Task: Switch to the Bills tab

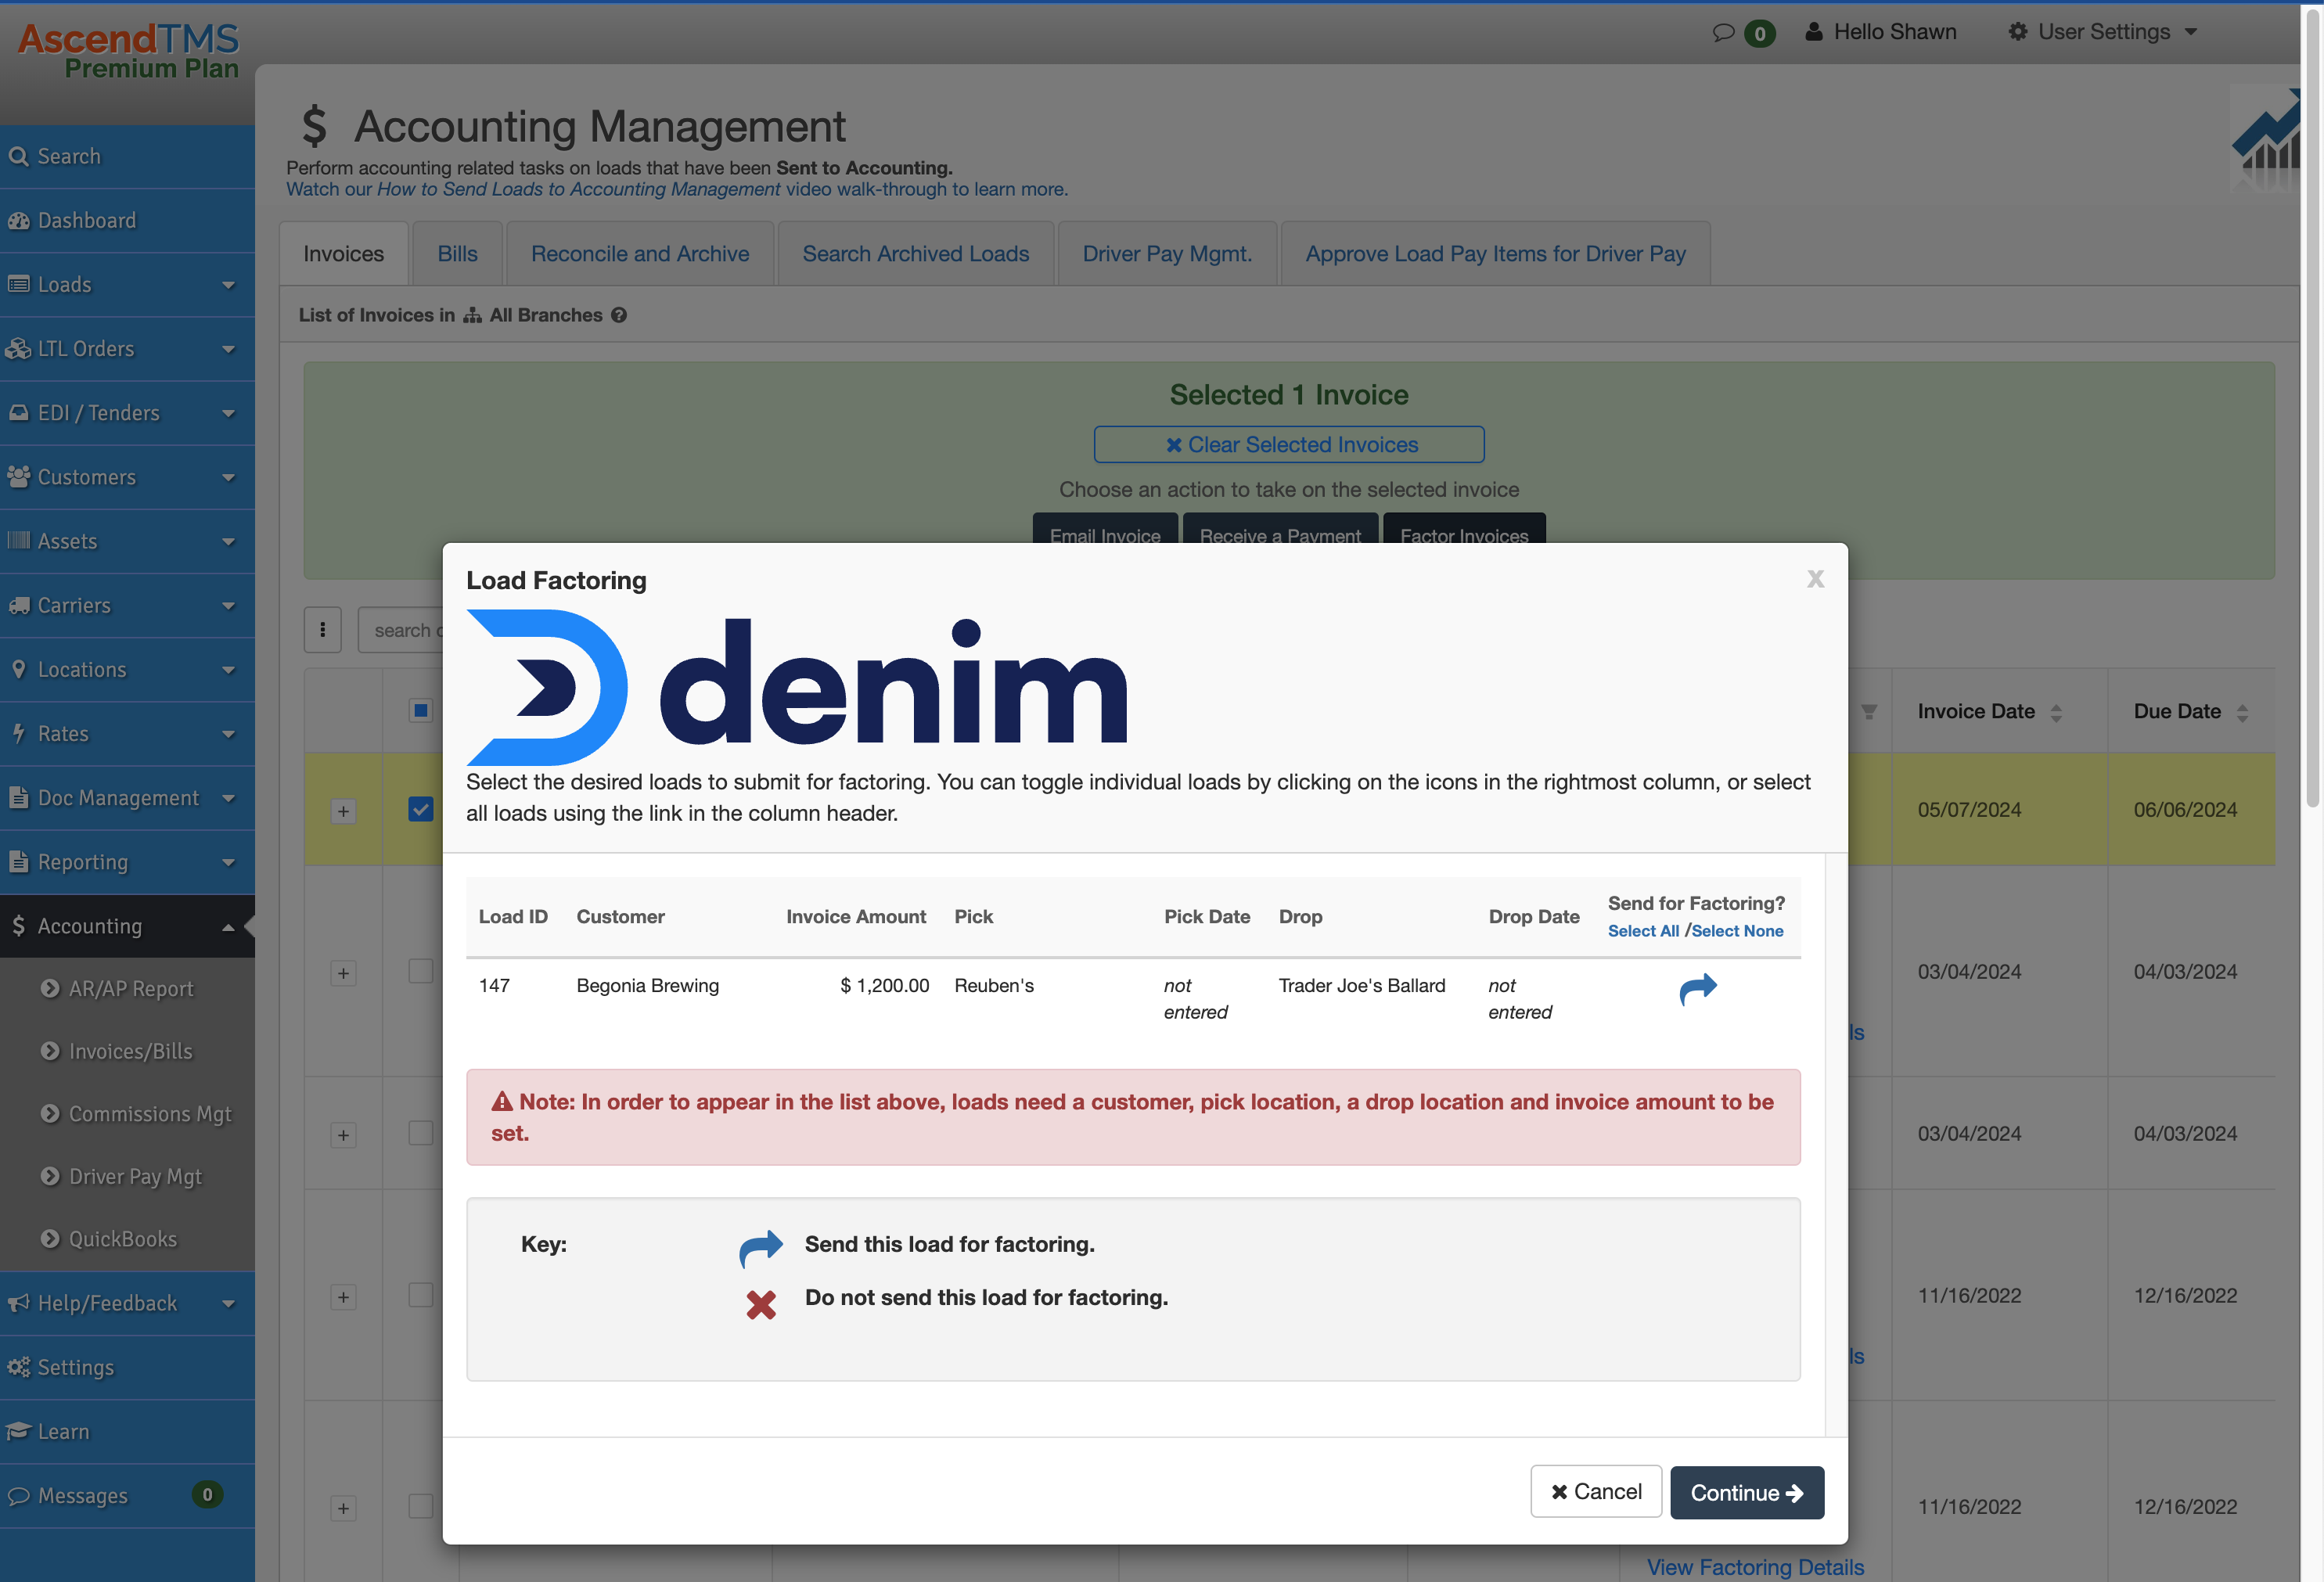Action: 457,254
